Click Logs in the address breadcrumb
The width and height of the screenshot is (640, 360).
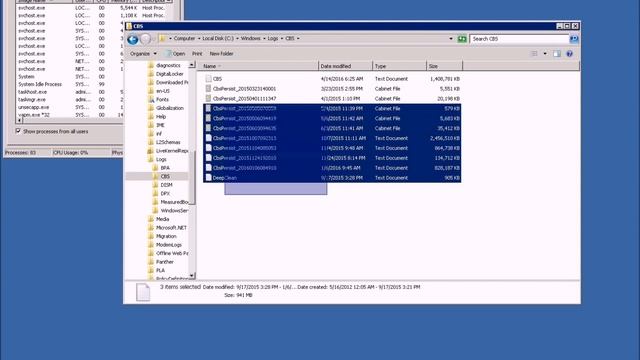point(273,38)
